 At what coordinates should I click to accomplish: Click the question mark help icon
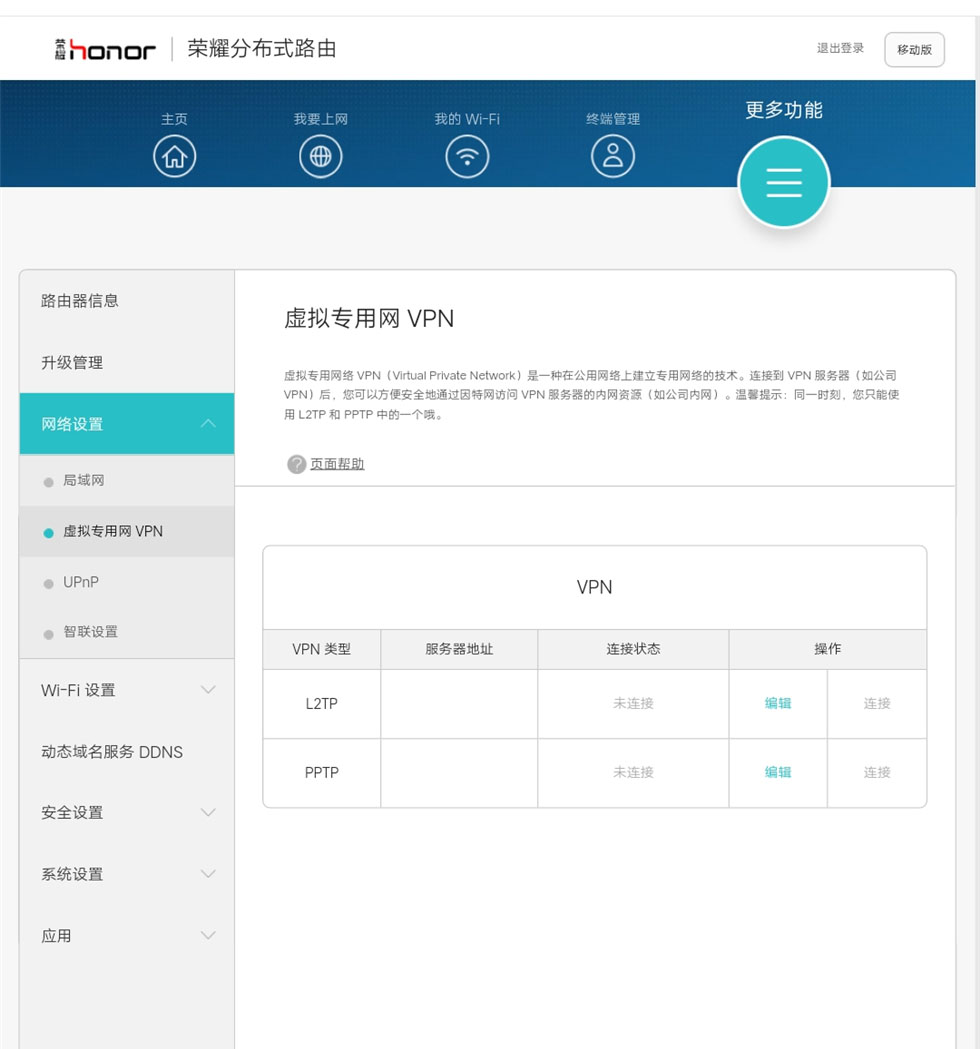point(296,464)
